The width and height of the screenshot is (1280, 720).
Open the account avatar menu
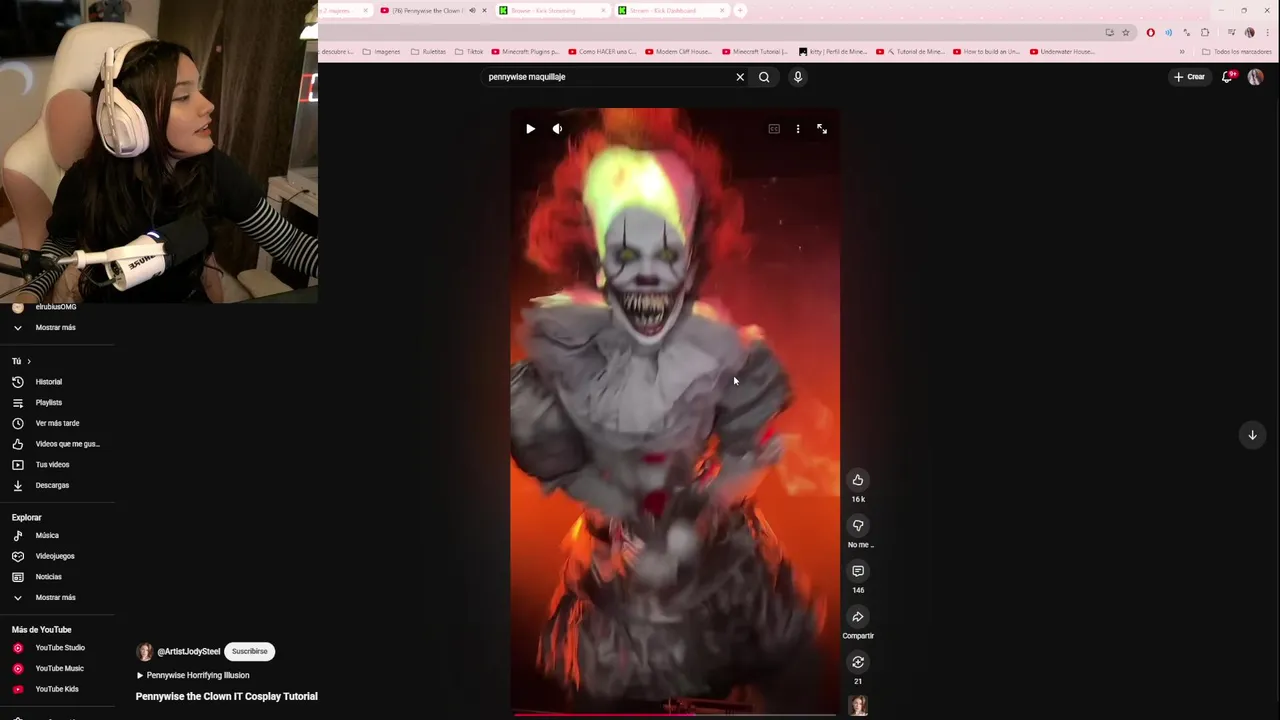1255,77
